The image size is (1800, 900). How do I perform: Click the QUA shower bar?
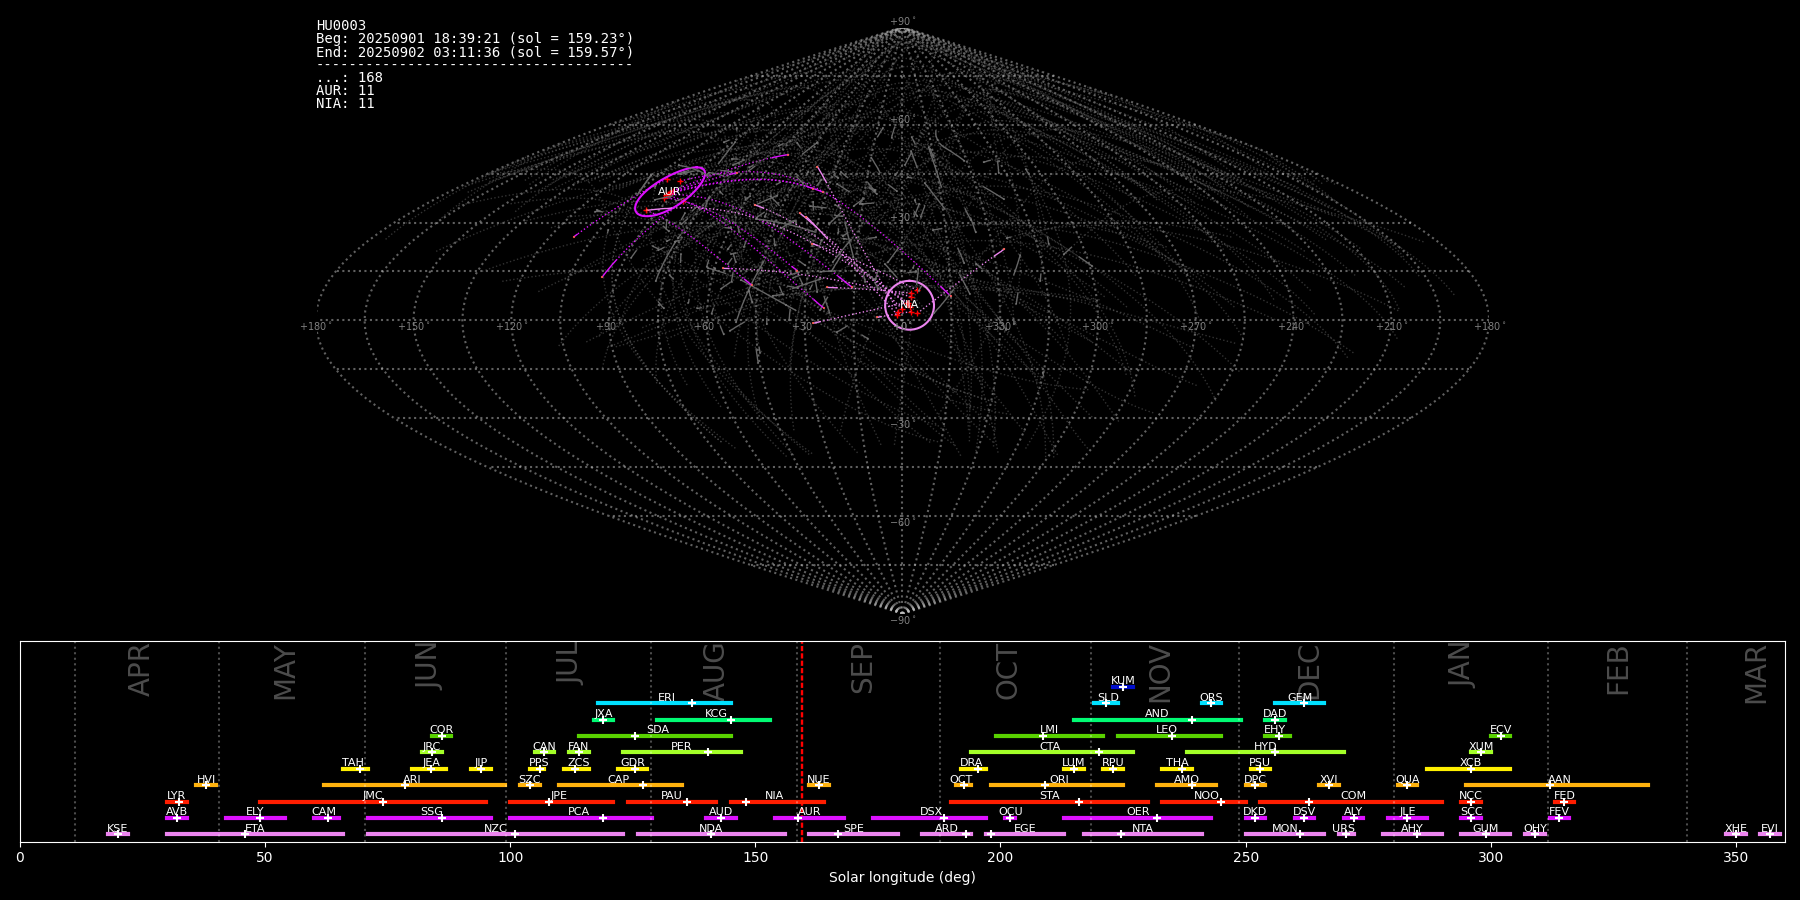tap(1407, 785)
